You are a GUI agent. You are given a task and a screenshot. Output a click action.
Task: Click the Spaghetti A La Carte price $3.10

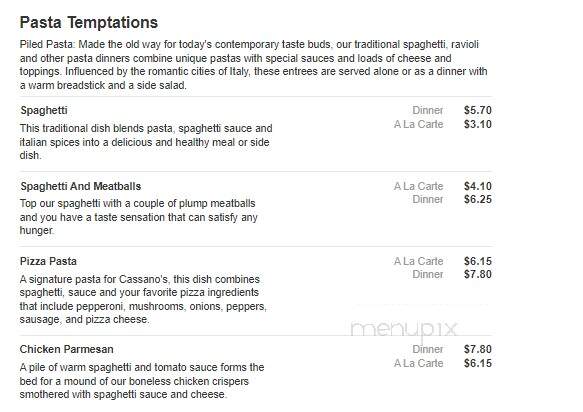point(478,124)
